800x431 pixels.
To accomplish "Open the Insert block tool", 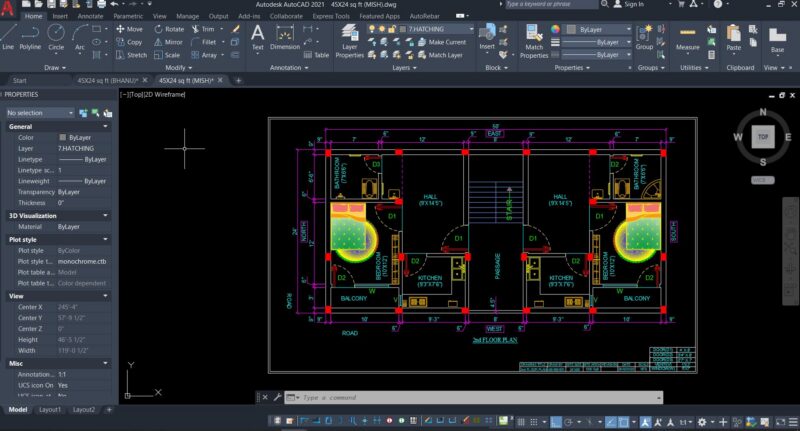I will point(487,37).
